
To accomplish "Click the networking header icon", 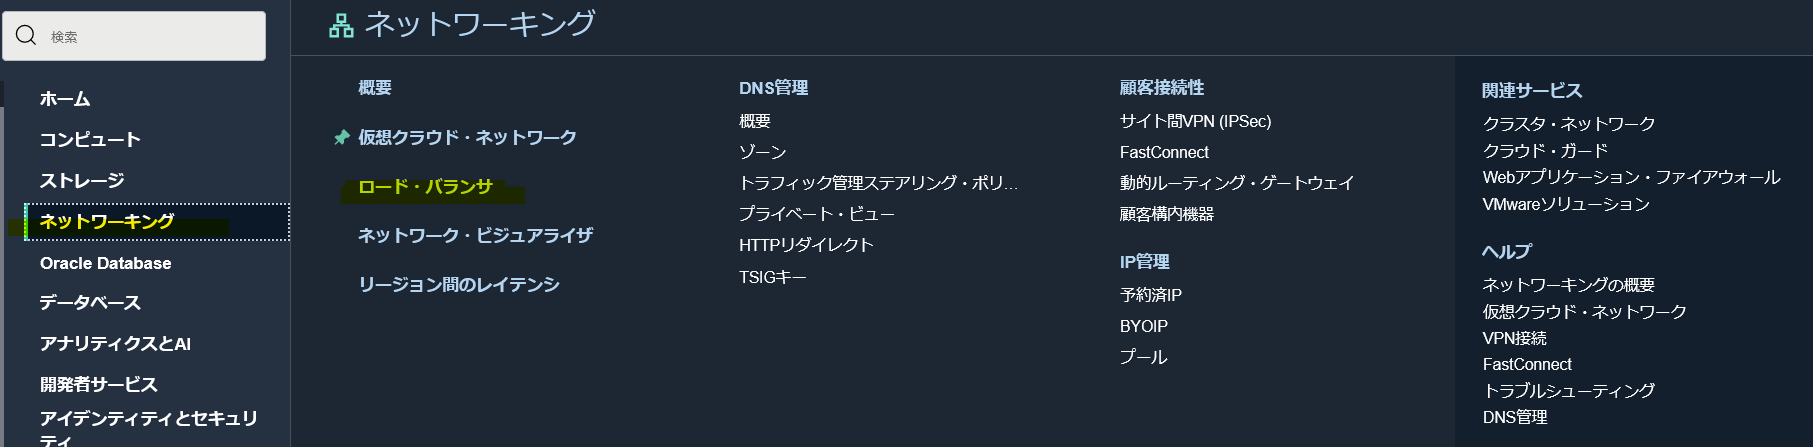I will (341, 25).
